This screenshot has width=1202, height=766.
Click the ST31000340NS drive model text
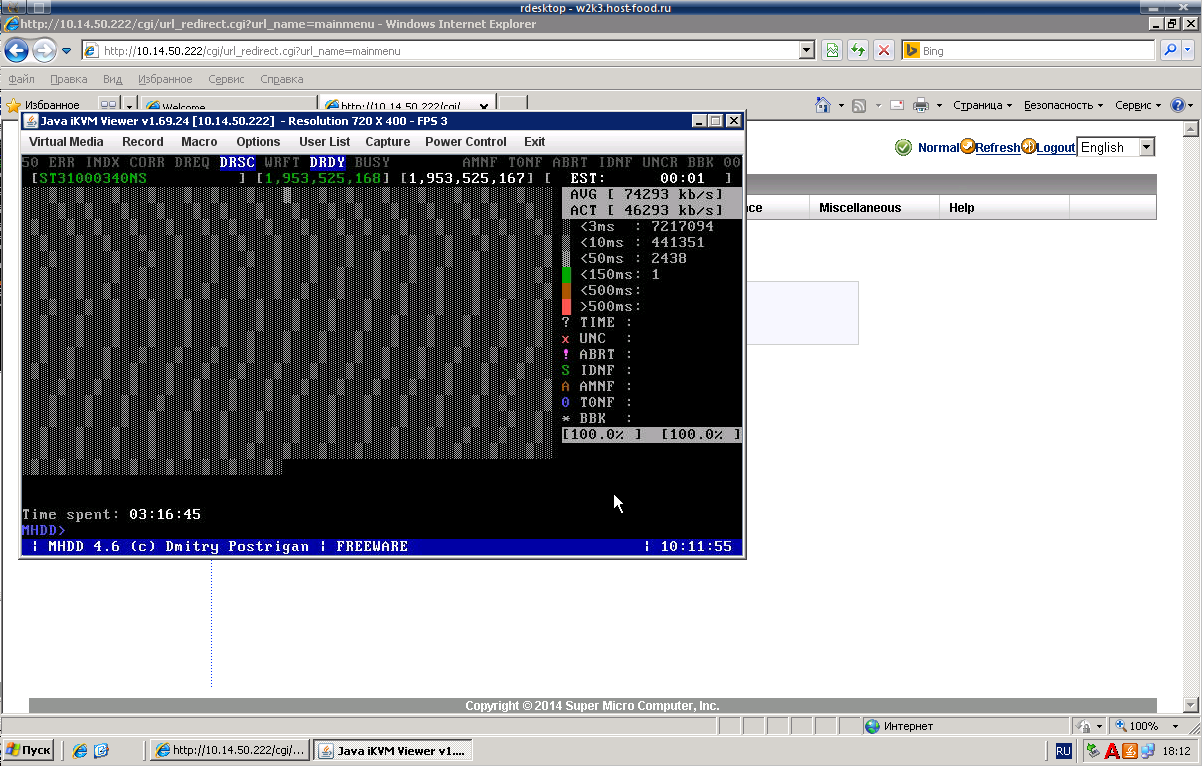(93, 178)
